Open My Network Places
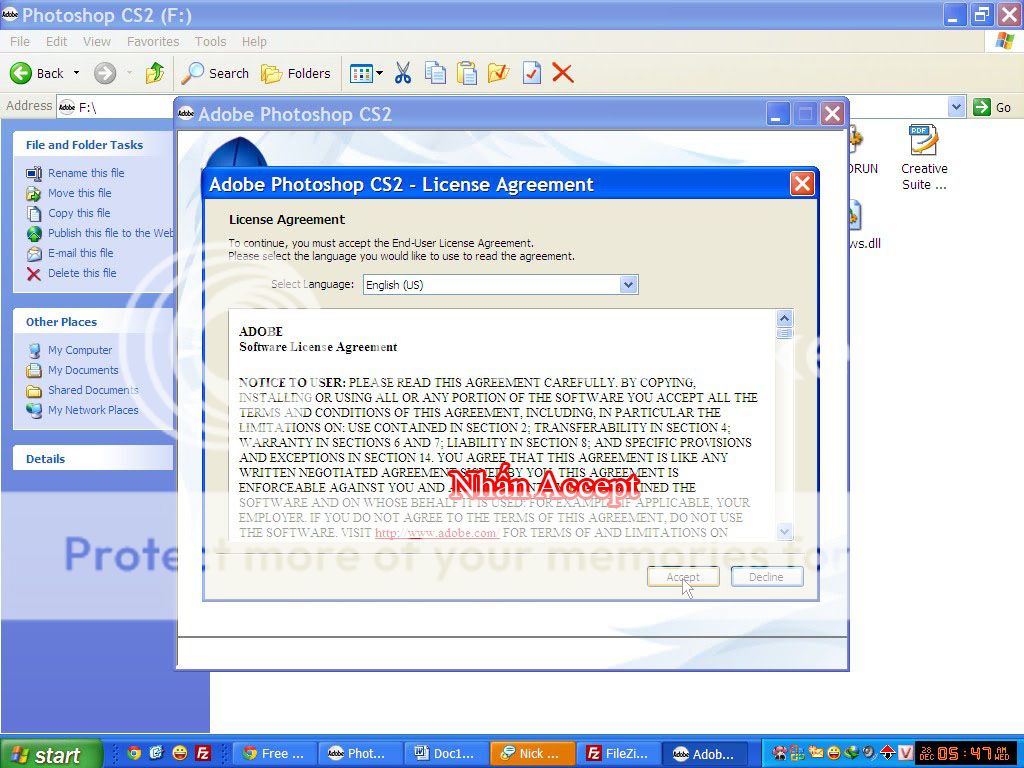The height and width of the screenshot is (768, 1024). (x=93, y=410)
